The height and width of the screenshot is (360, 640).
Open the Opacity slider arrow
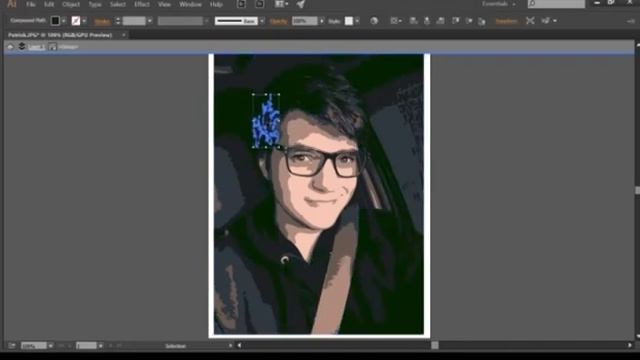[322, 21]
